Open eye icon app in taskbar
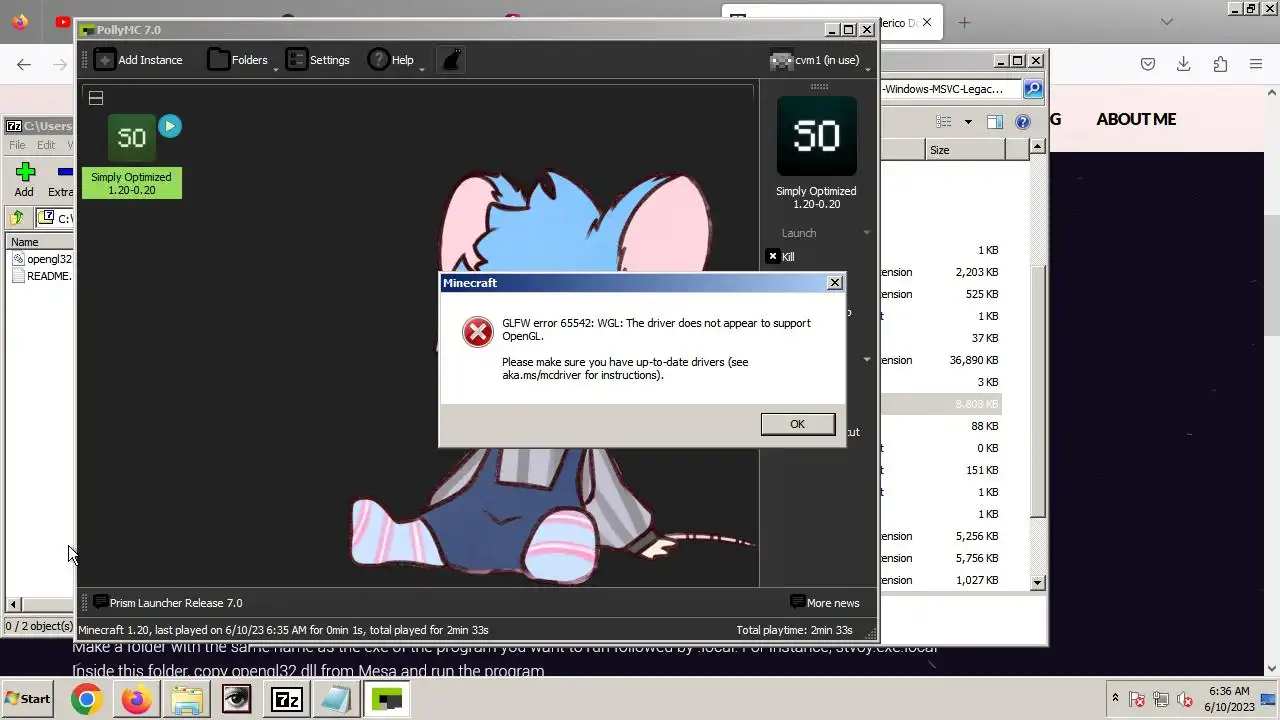This screenshot has width=1280, height=720. click(236, 699)
